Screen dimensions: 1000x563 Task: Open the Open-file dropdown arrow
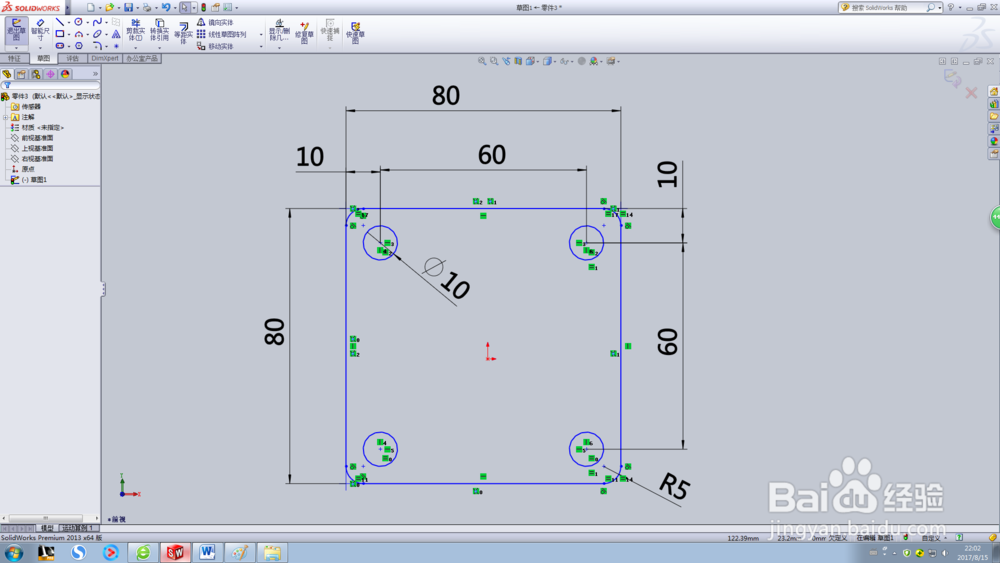click(119, 8)
